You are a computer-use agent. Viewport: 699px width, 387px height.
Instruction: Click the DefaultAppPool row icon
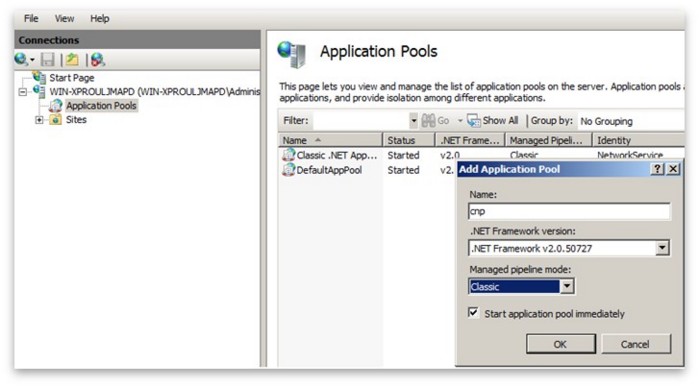coord(288,169)
